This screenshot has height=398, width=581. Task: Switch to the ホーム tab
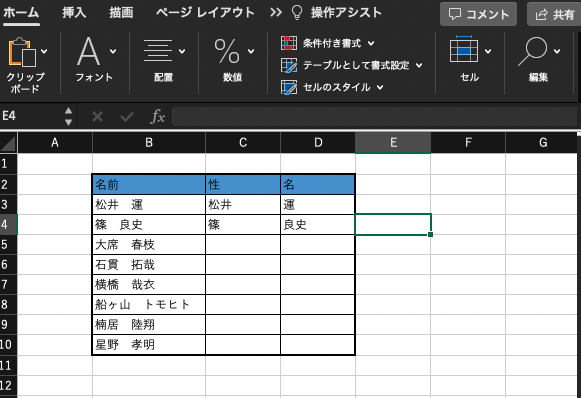pos(21,13)
